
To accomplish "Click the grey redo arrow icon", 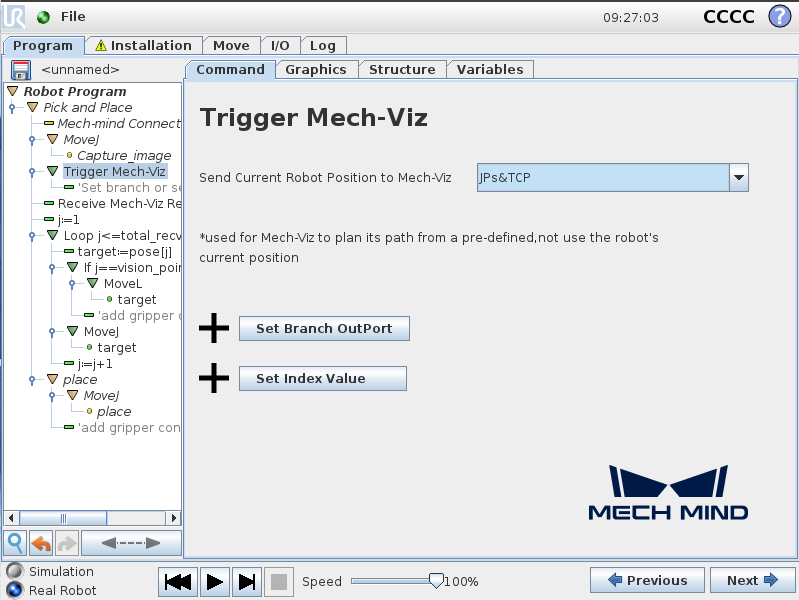I will 67,543.
